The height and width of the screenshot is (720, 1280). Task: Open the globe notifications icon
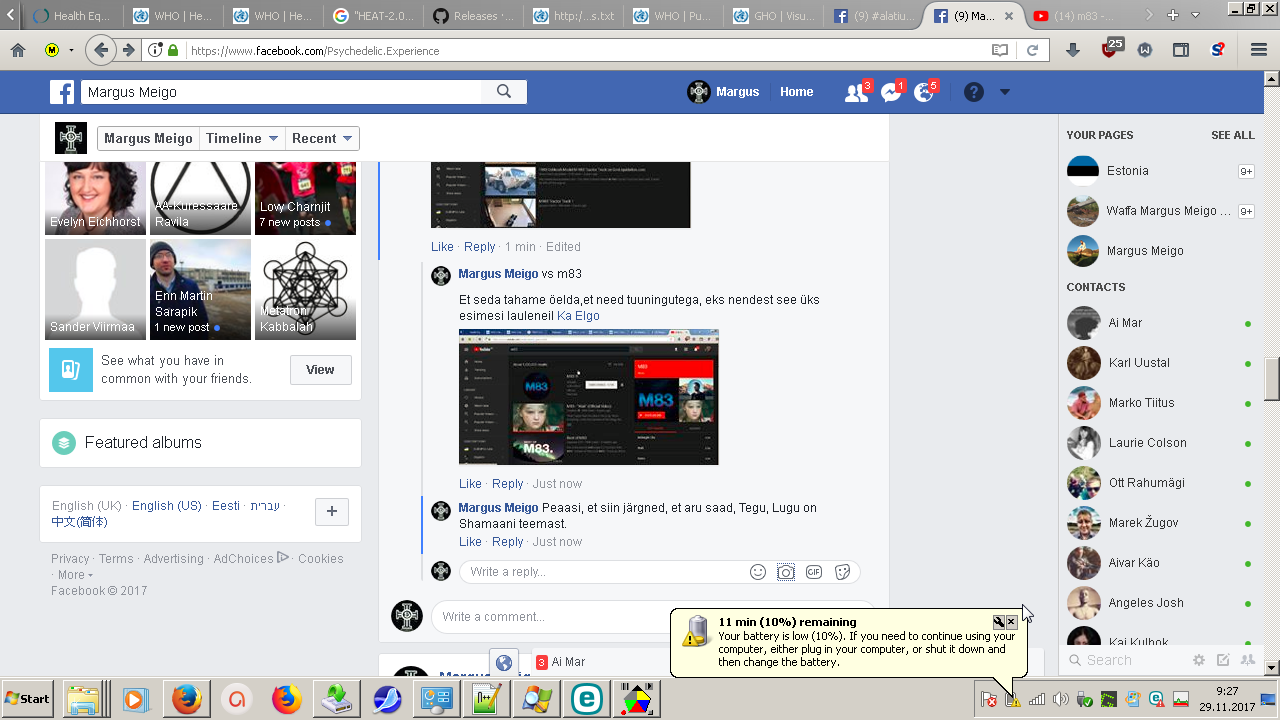(925, 92)
